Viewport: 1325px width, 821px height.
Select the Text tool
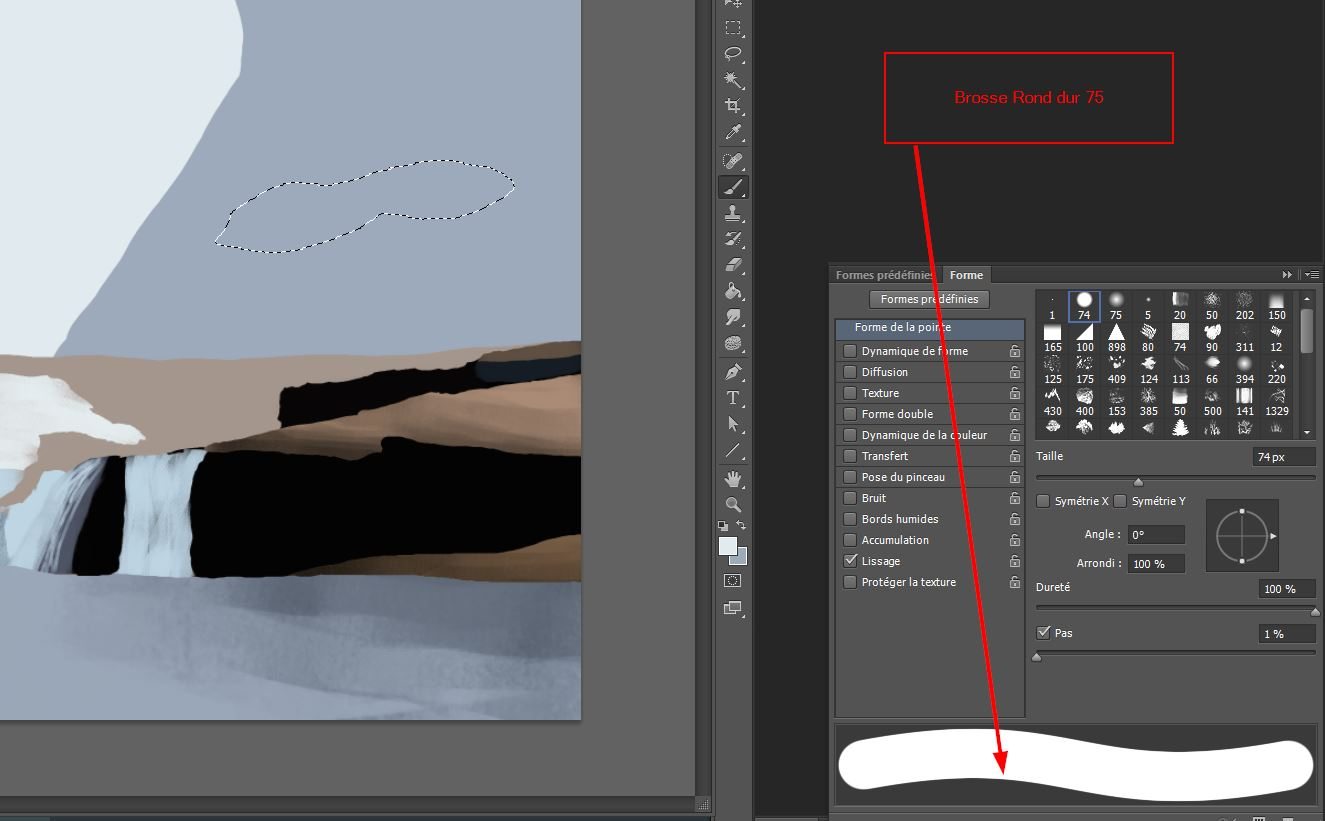tap(733, 398)
